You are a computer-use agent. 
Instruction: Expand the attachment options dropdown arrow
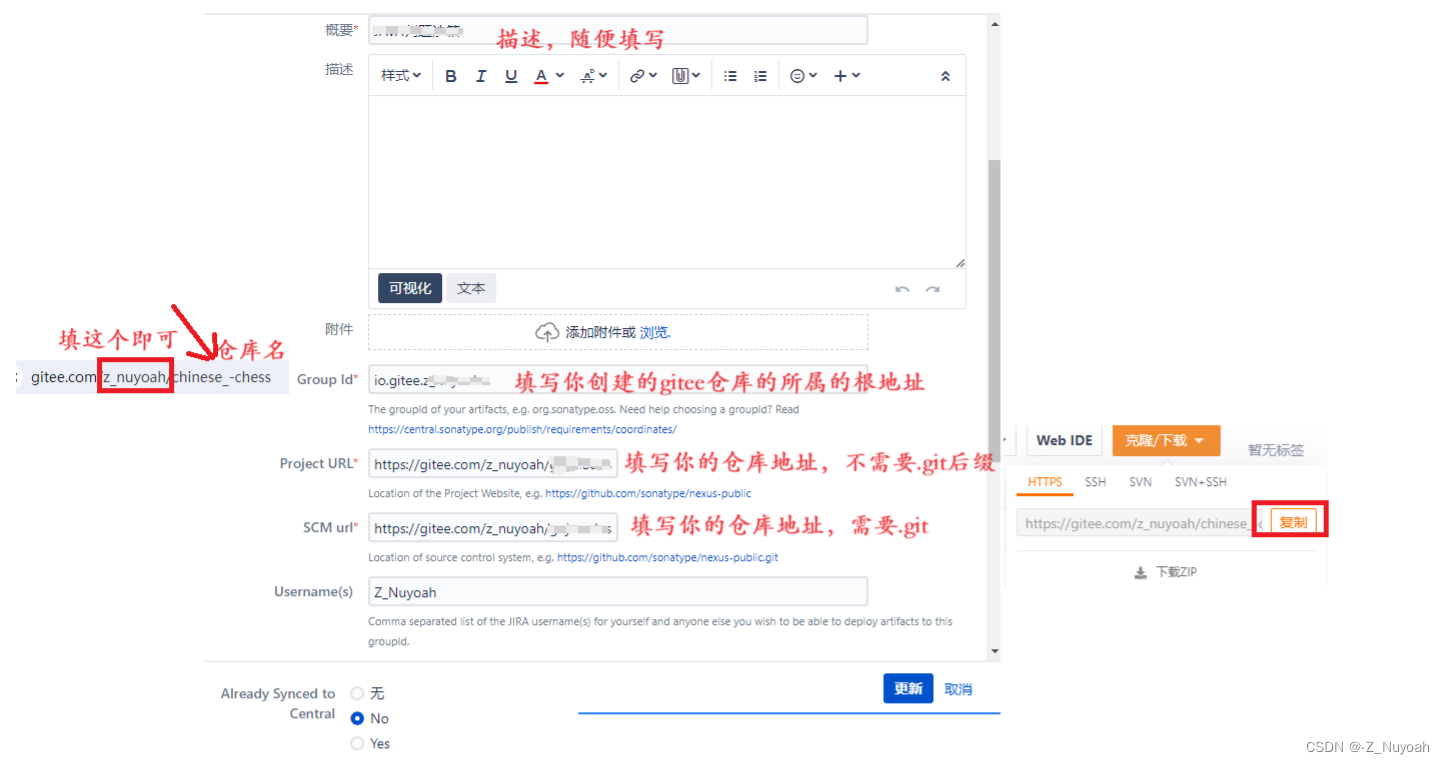[x=696, y=76]
